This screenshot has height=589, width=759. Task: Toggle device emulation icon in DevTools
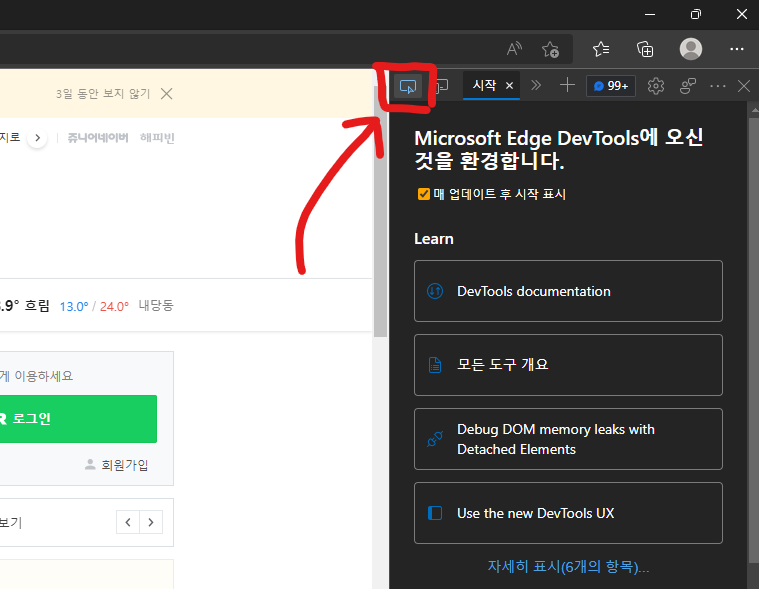(441, 86)
